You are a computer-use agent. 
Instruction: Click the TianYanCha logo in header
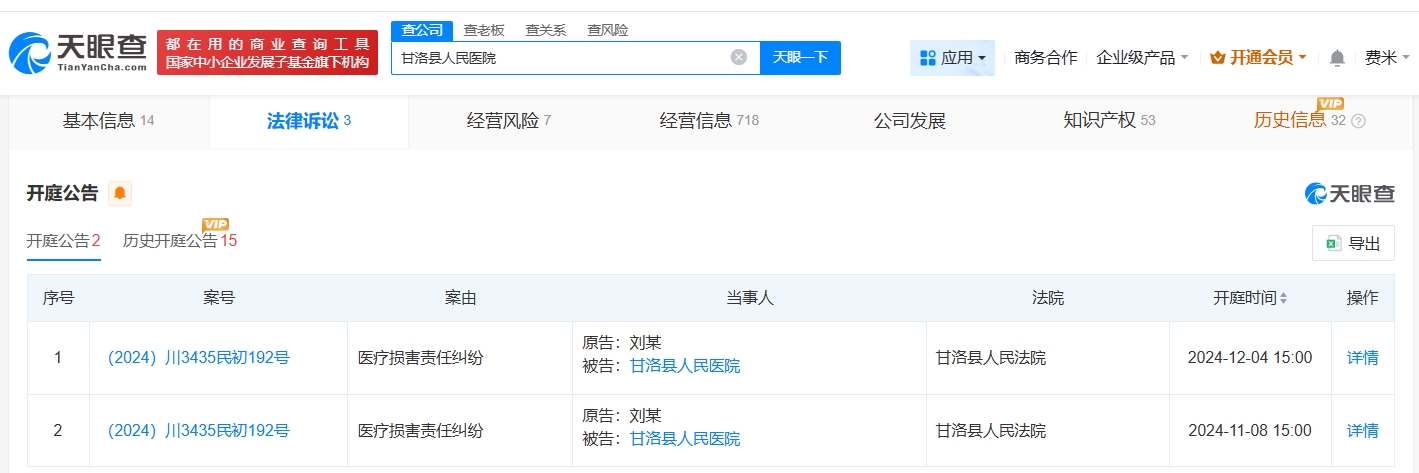point(78,52)
